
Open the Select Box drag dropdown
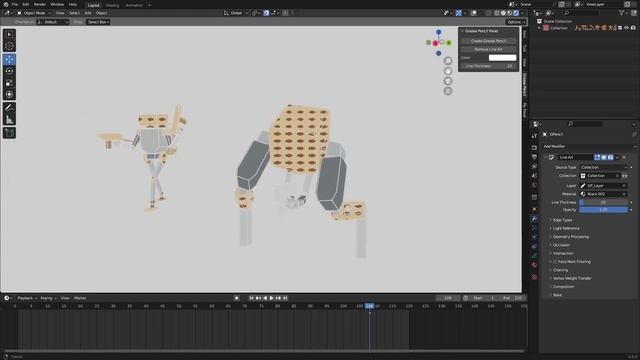pos(98,22)
